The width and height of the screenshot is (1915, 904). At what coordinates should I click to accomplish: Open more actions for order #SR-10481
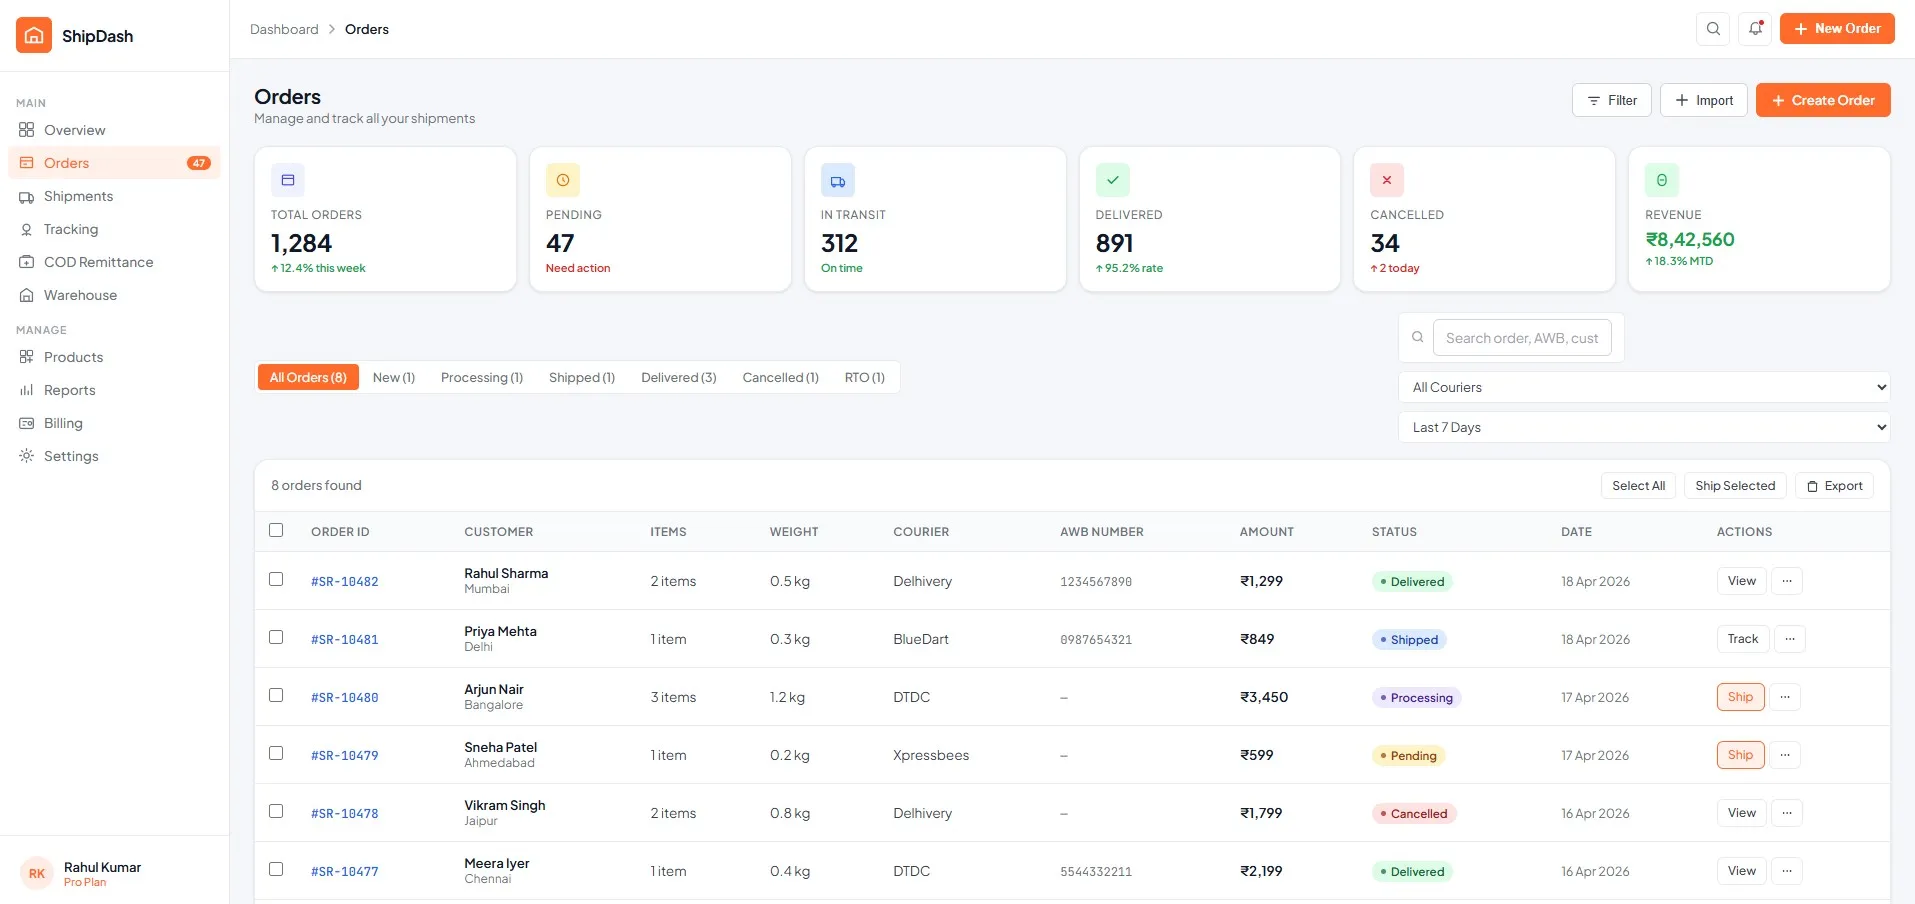1790,639
